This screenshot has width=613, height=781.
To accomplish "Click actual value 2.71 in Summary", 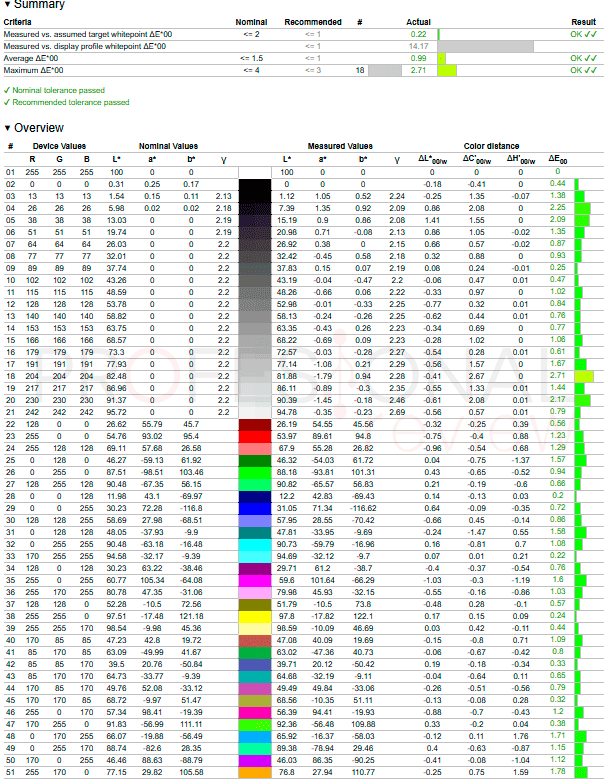I will tap(418, 70).
